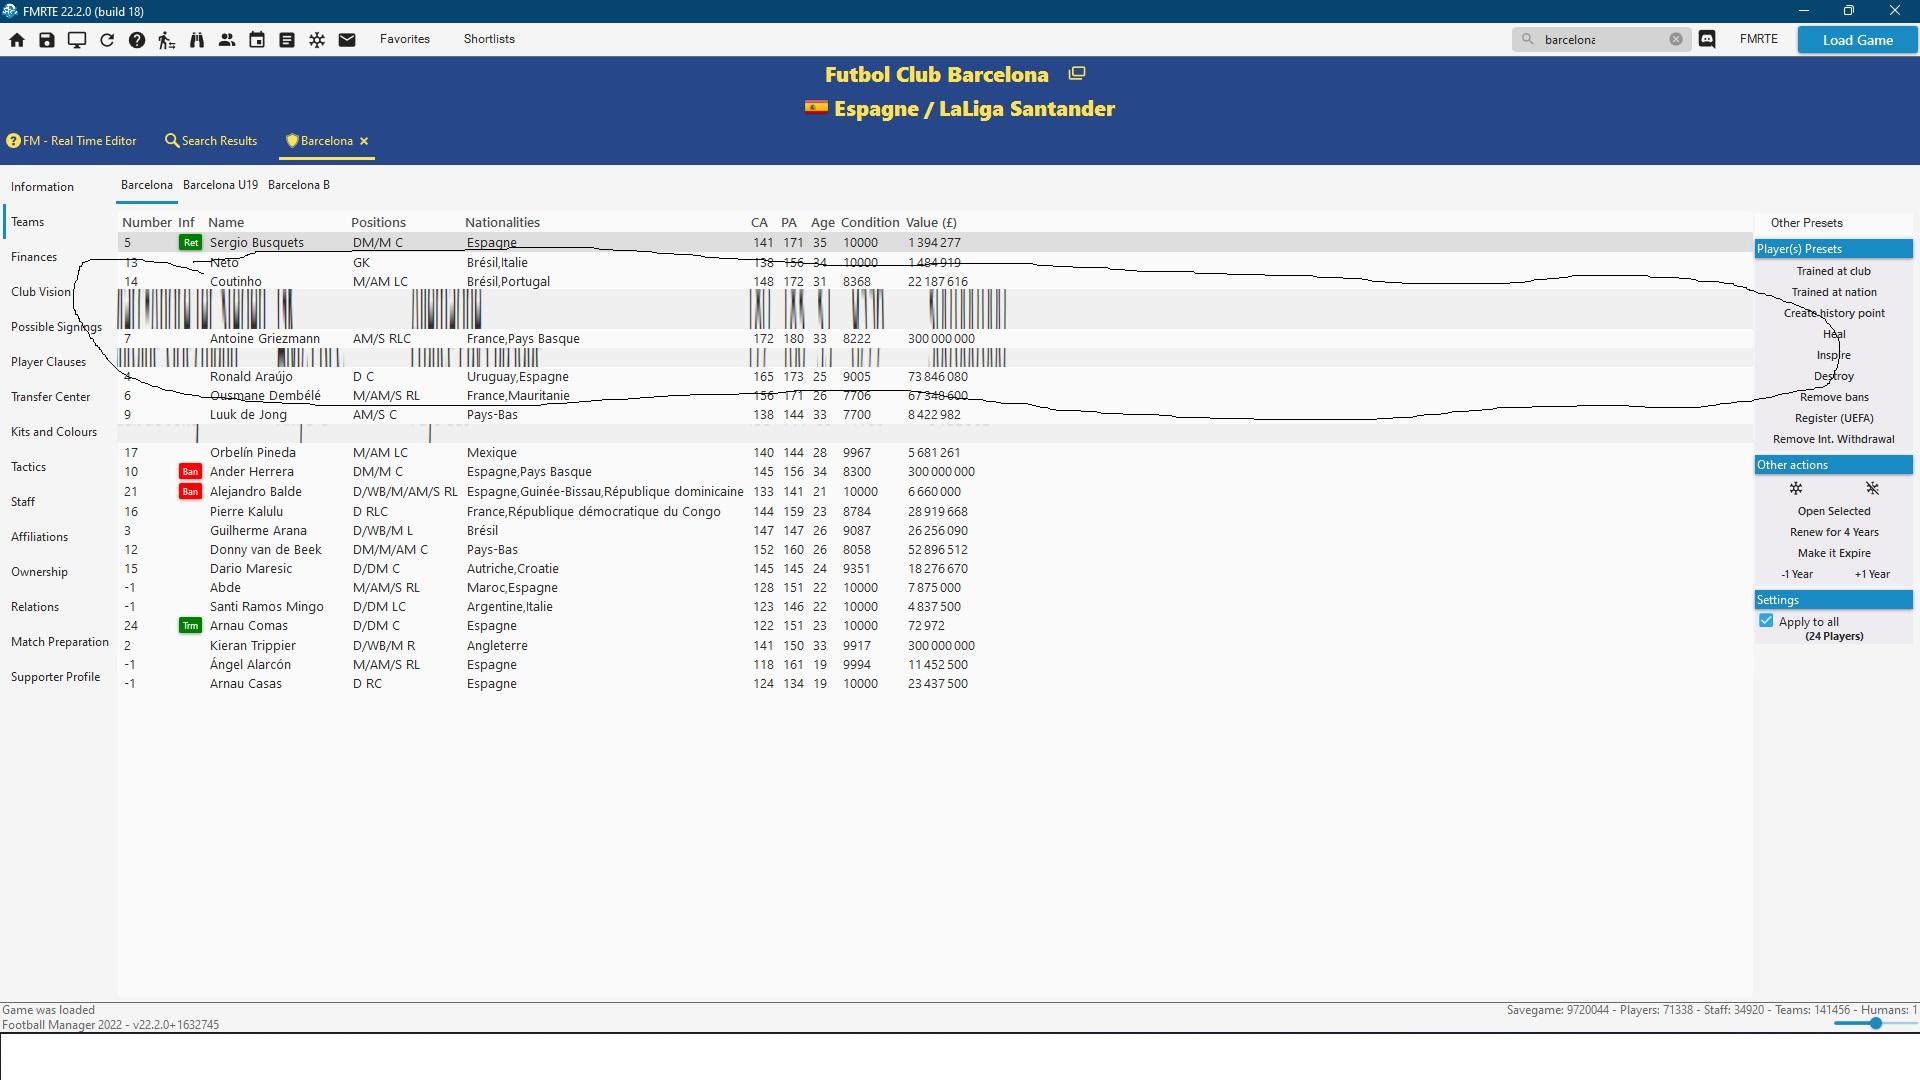Image resolution: width=1920 pixels, height=1080 pixels.
Task: Open the Transfer Center sidebar section
Action: [51, 397]
